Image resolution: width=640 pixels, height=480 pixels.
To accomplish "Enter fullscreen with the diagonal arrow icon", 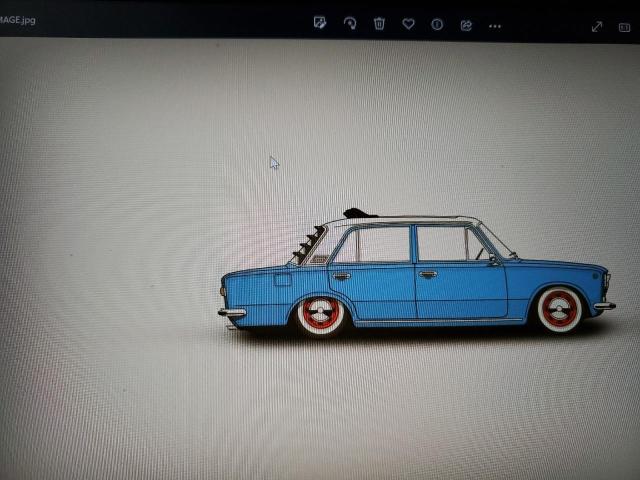I will tap(597, 27).
